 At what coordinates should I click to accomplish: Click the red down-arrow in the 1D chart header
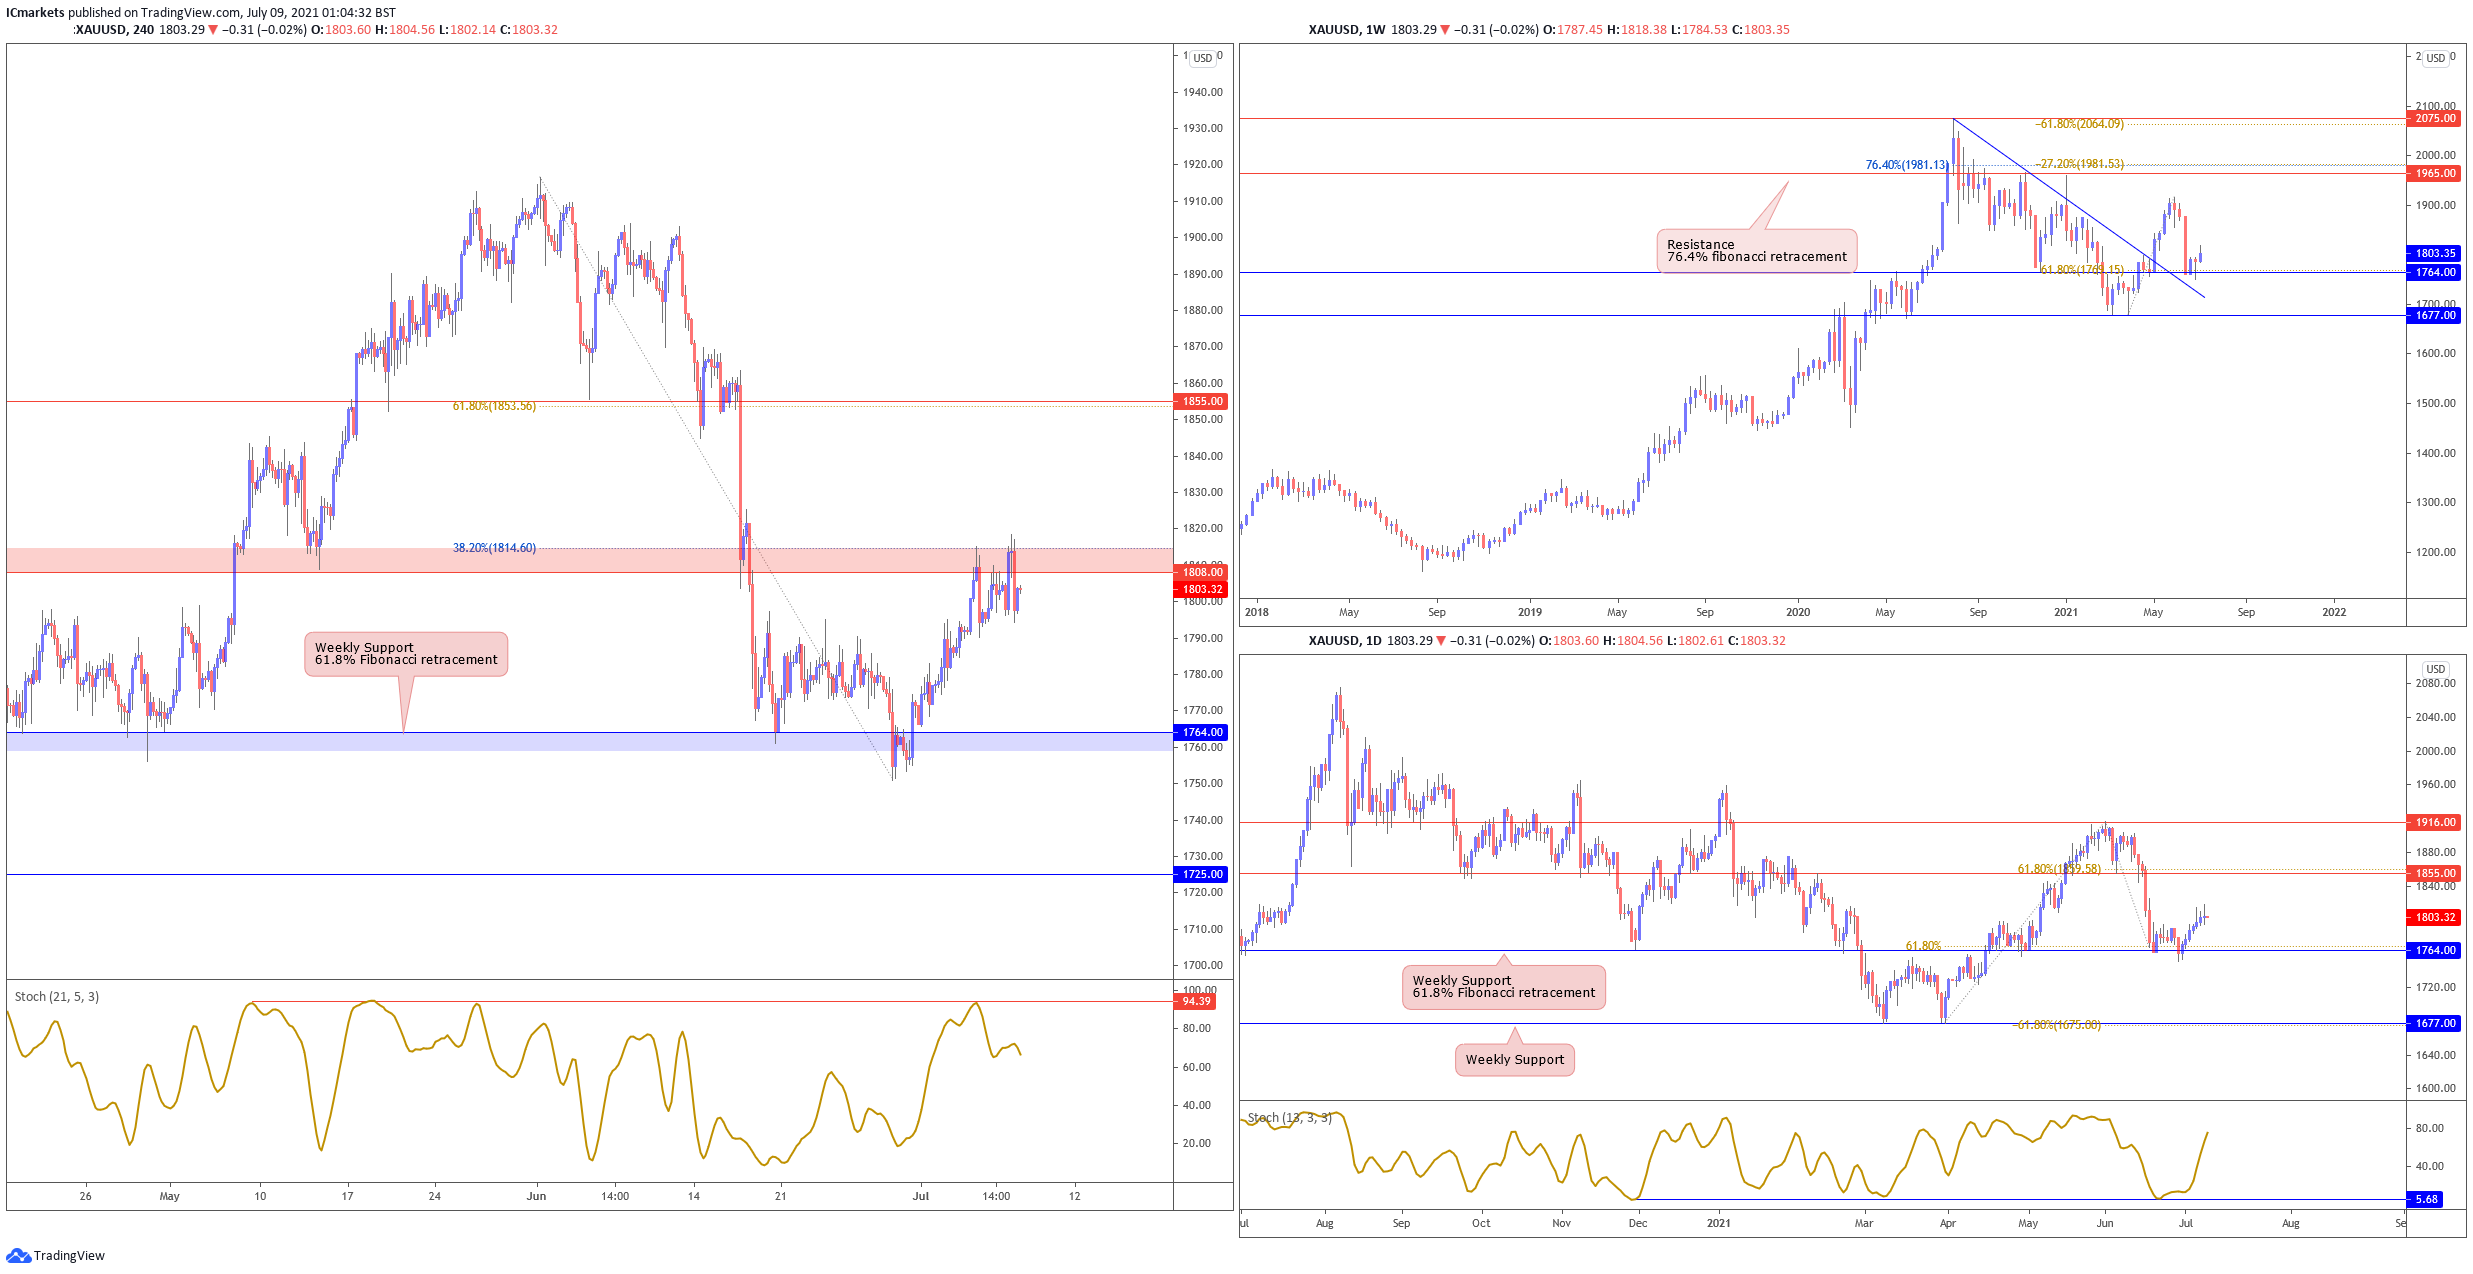(1441, 641)
